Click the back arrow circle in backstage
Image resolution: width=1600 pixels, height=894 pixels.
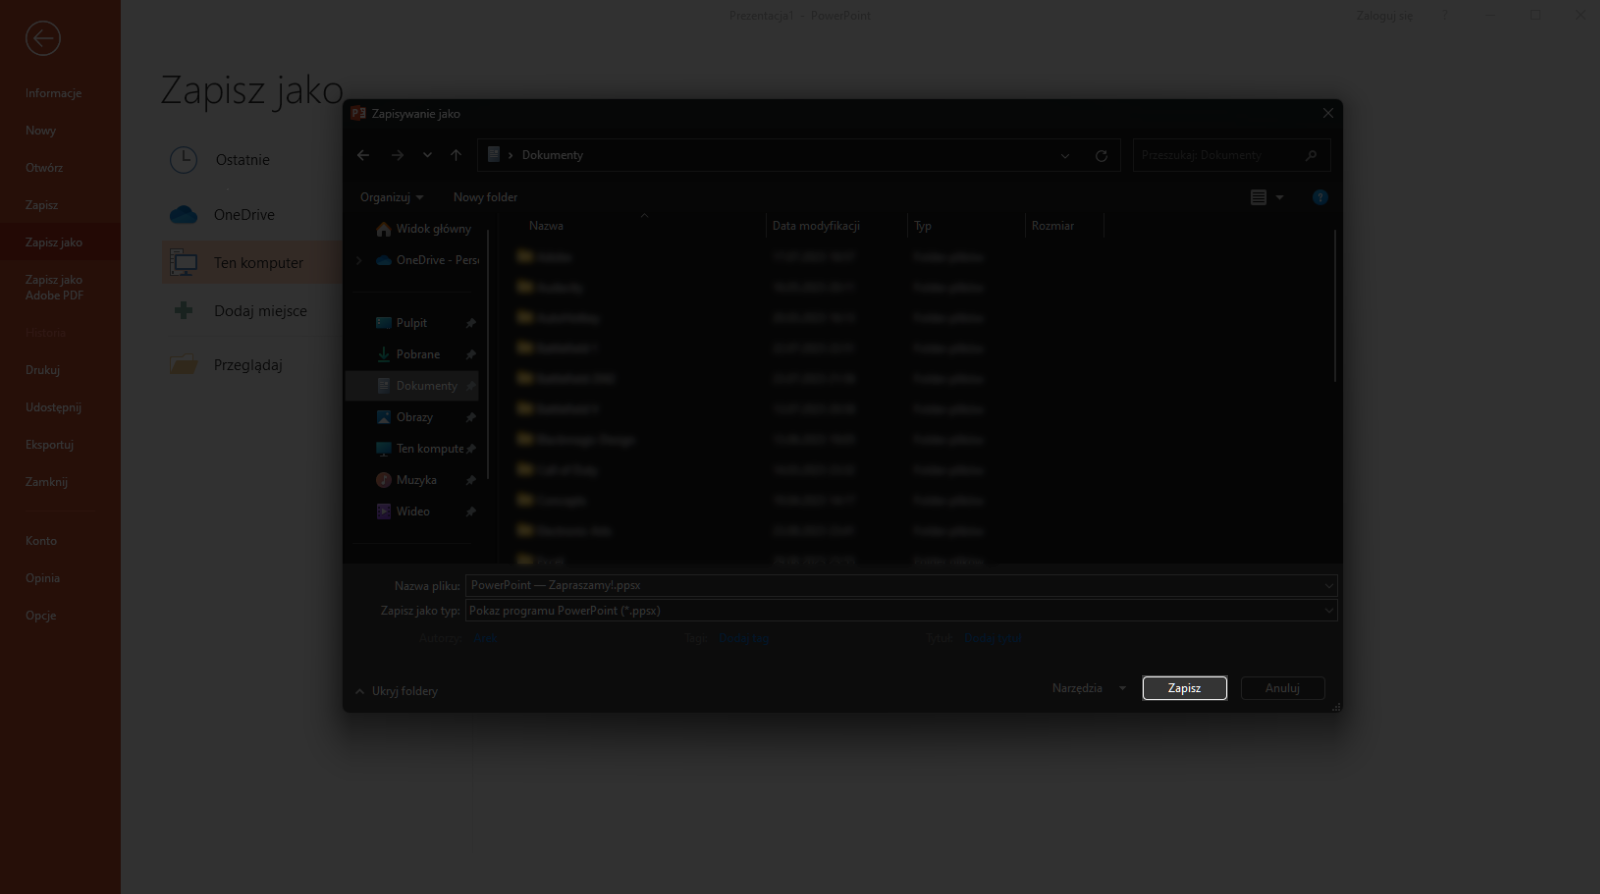pyautogui.click(x=43, y=38)
